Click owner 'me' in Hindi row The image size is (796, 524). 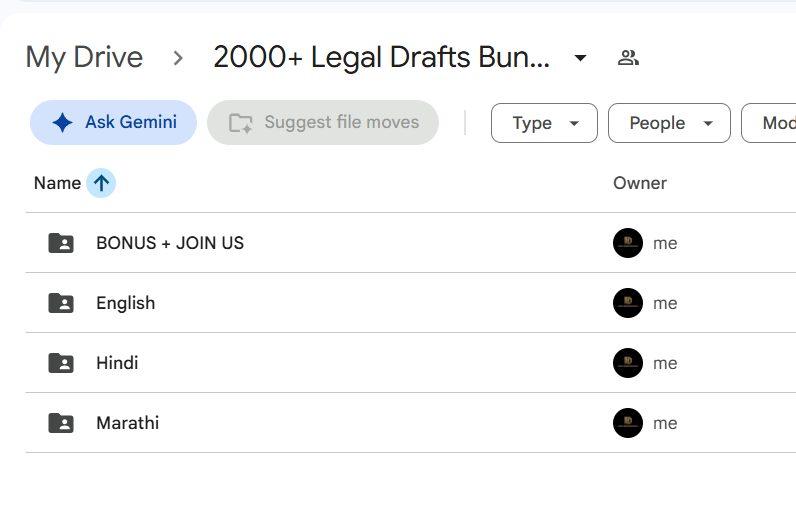[x=665, y=363]
